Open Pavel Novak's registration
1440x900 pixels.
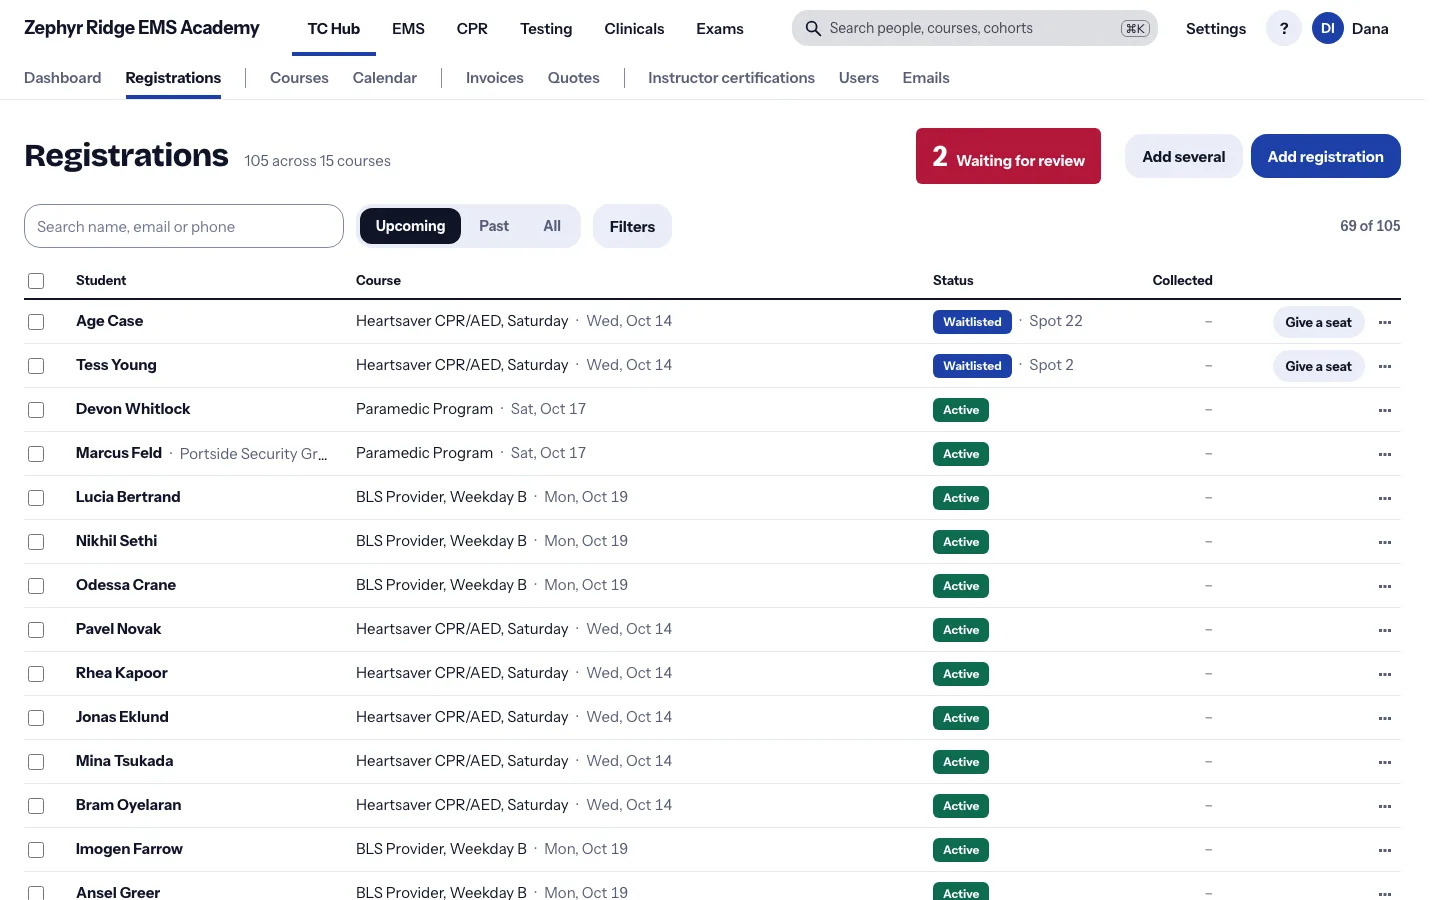[x=118, y=629]
